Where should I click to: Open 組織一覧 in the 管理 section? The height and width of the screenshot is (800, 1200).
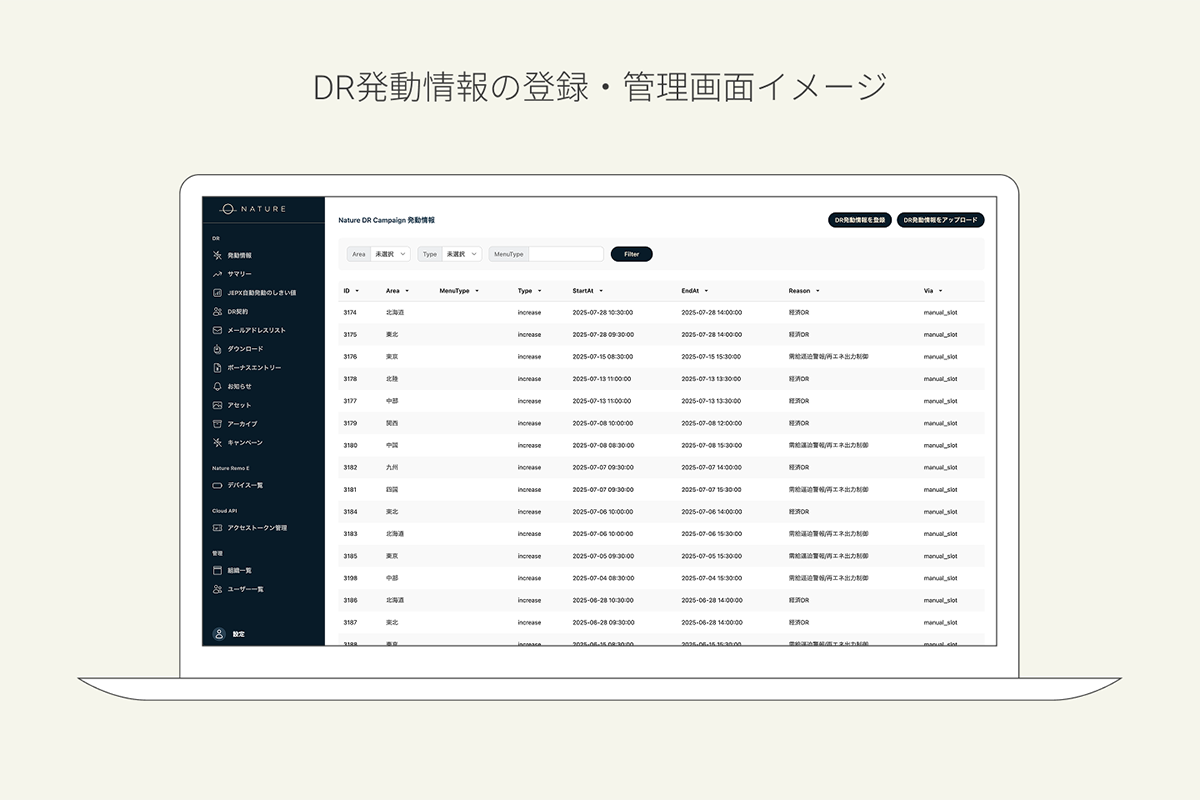click(x=218, y=569)
